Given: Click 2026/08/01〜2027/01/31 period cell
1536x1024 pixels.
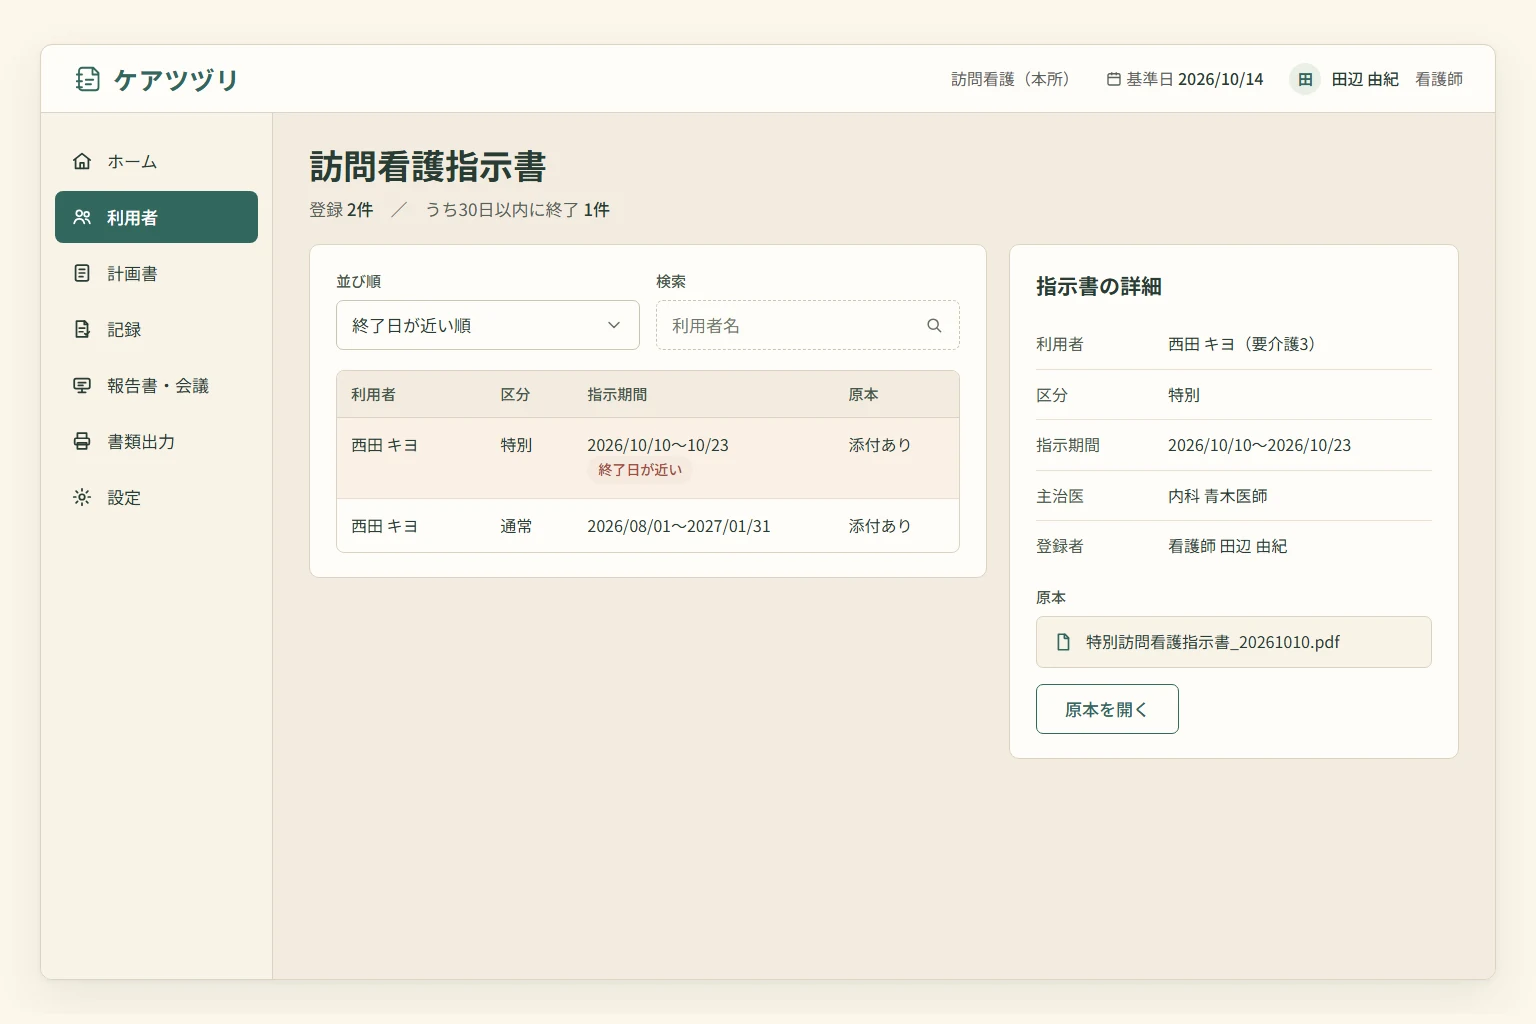Looking at the screenshot, I should tap(679, 526).
